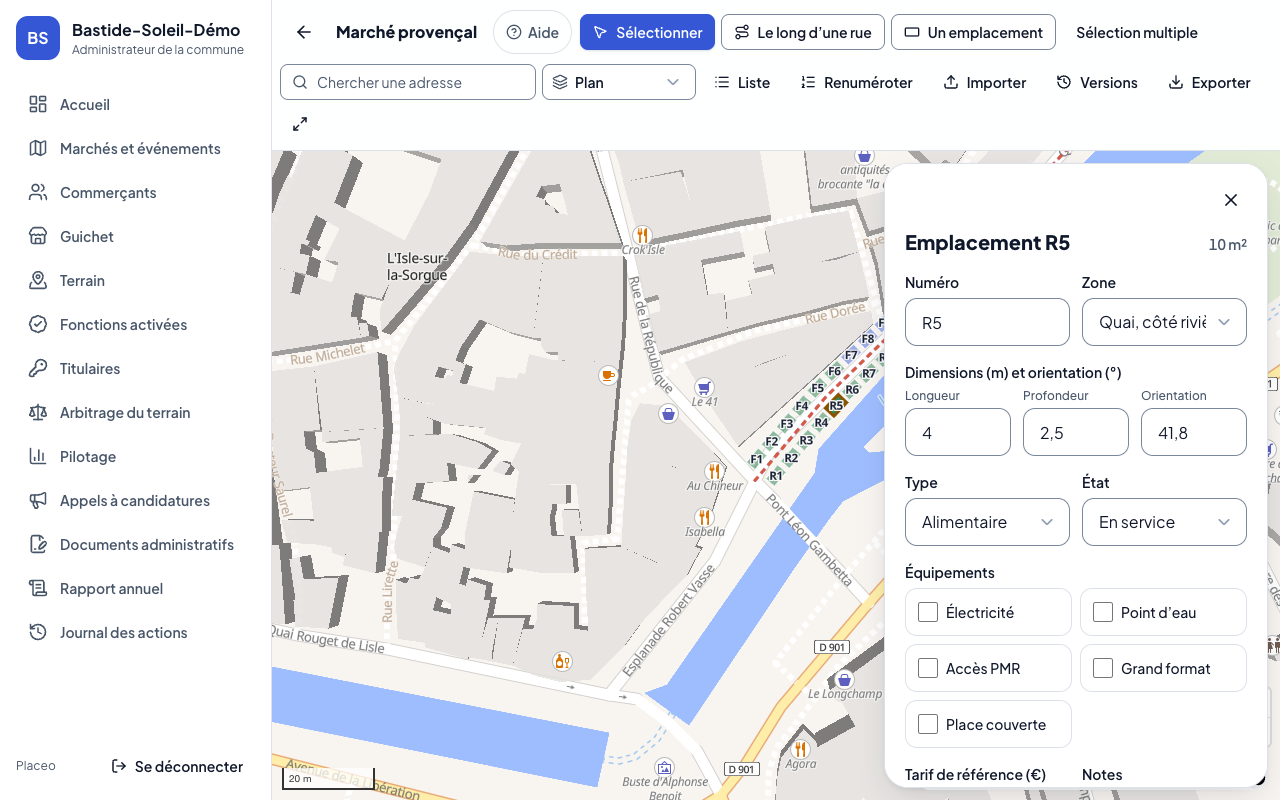
Task: Click the Le 41 shop map icon
Action: pos(704,387)
